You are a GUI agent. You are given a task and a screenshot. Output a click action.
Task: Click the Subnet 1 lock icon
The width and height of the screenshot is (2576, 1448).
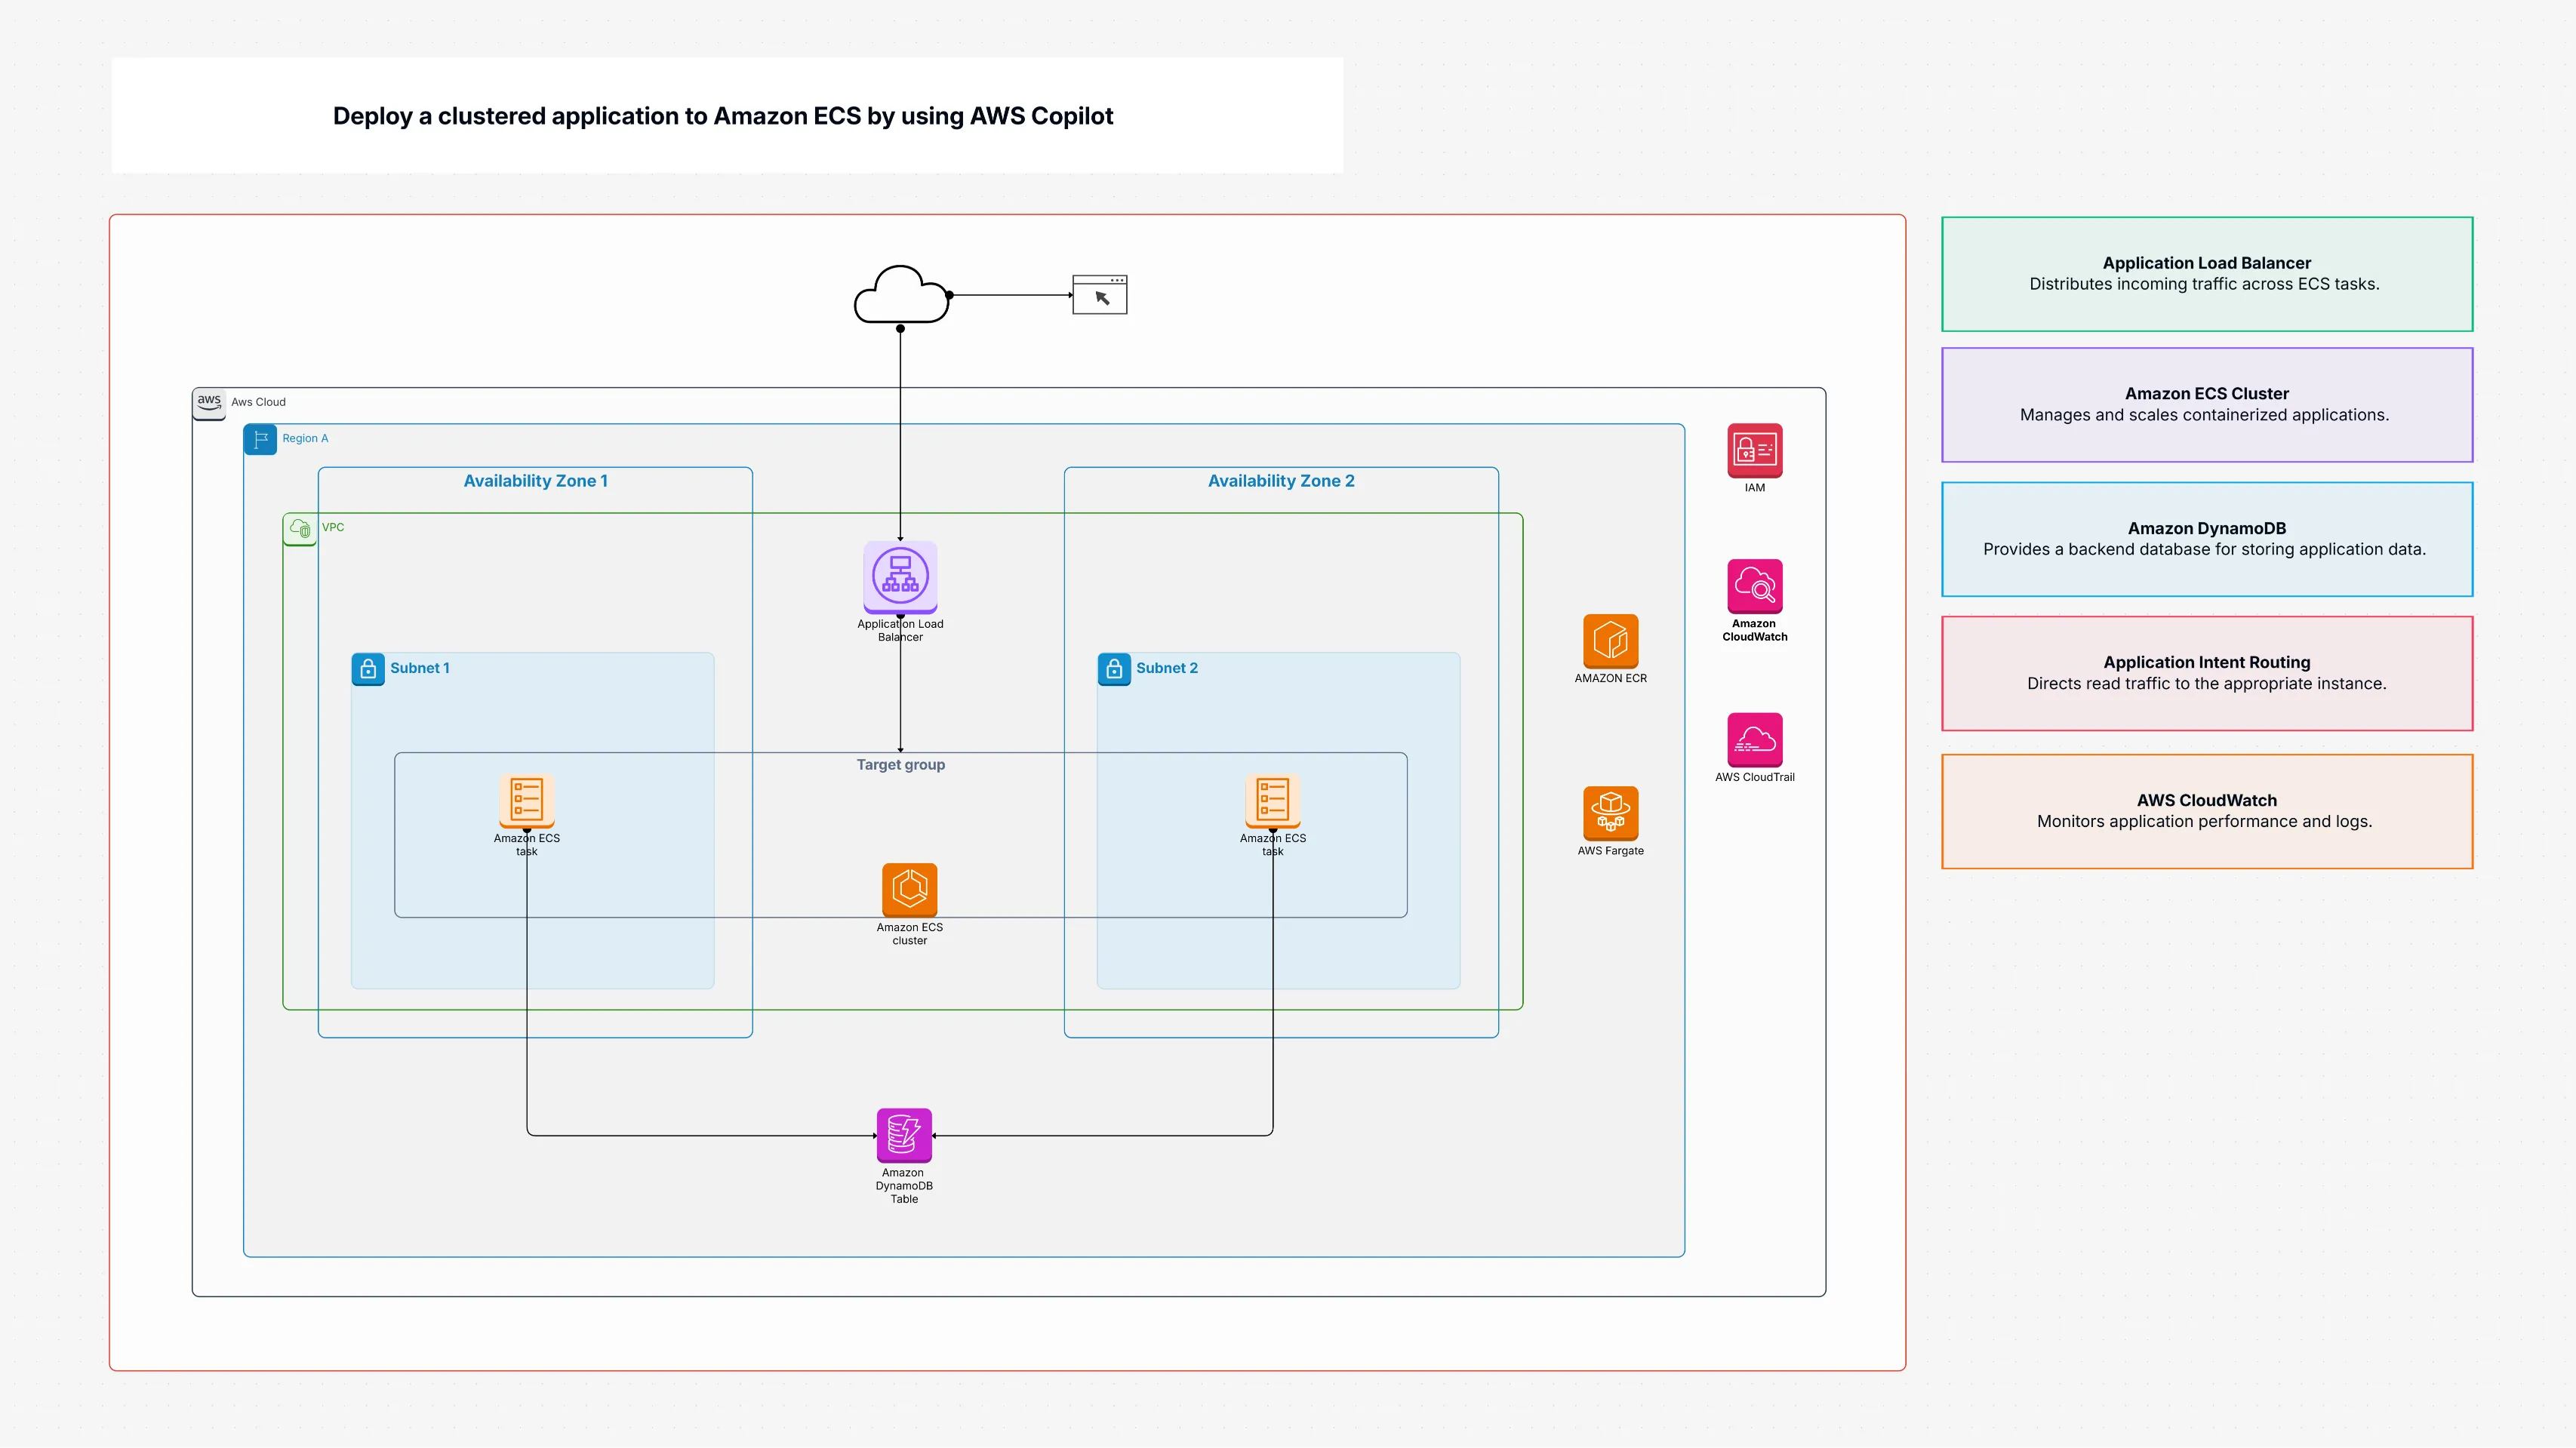pos(368,669)
